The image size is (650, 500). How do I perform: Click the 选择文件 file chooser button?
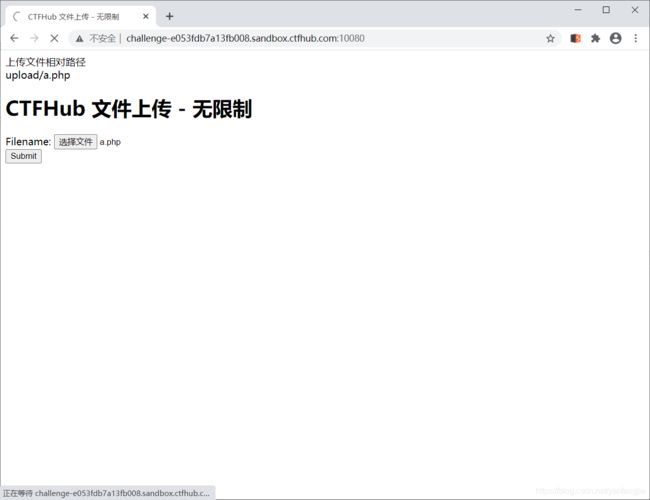pos(75,142)
